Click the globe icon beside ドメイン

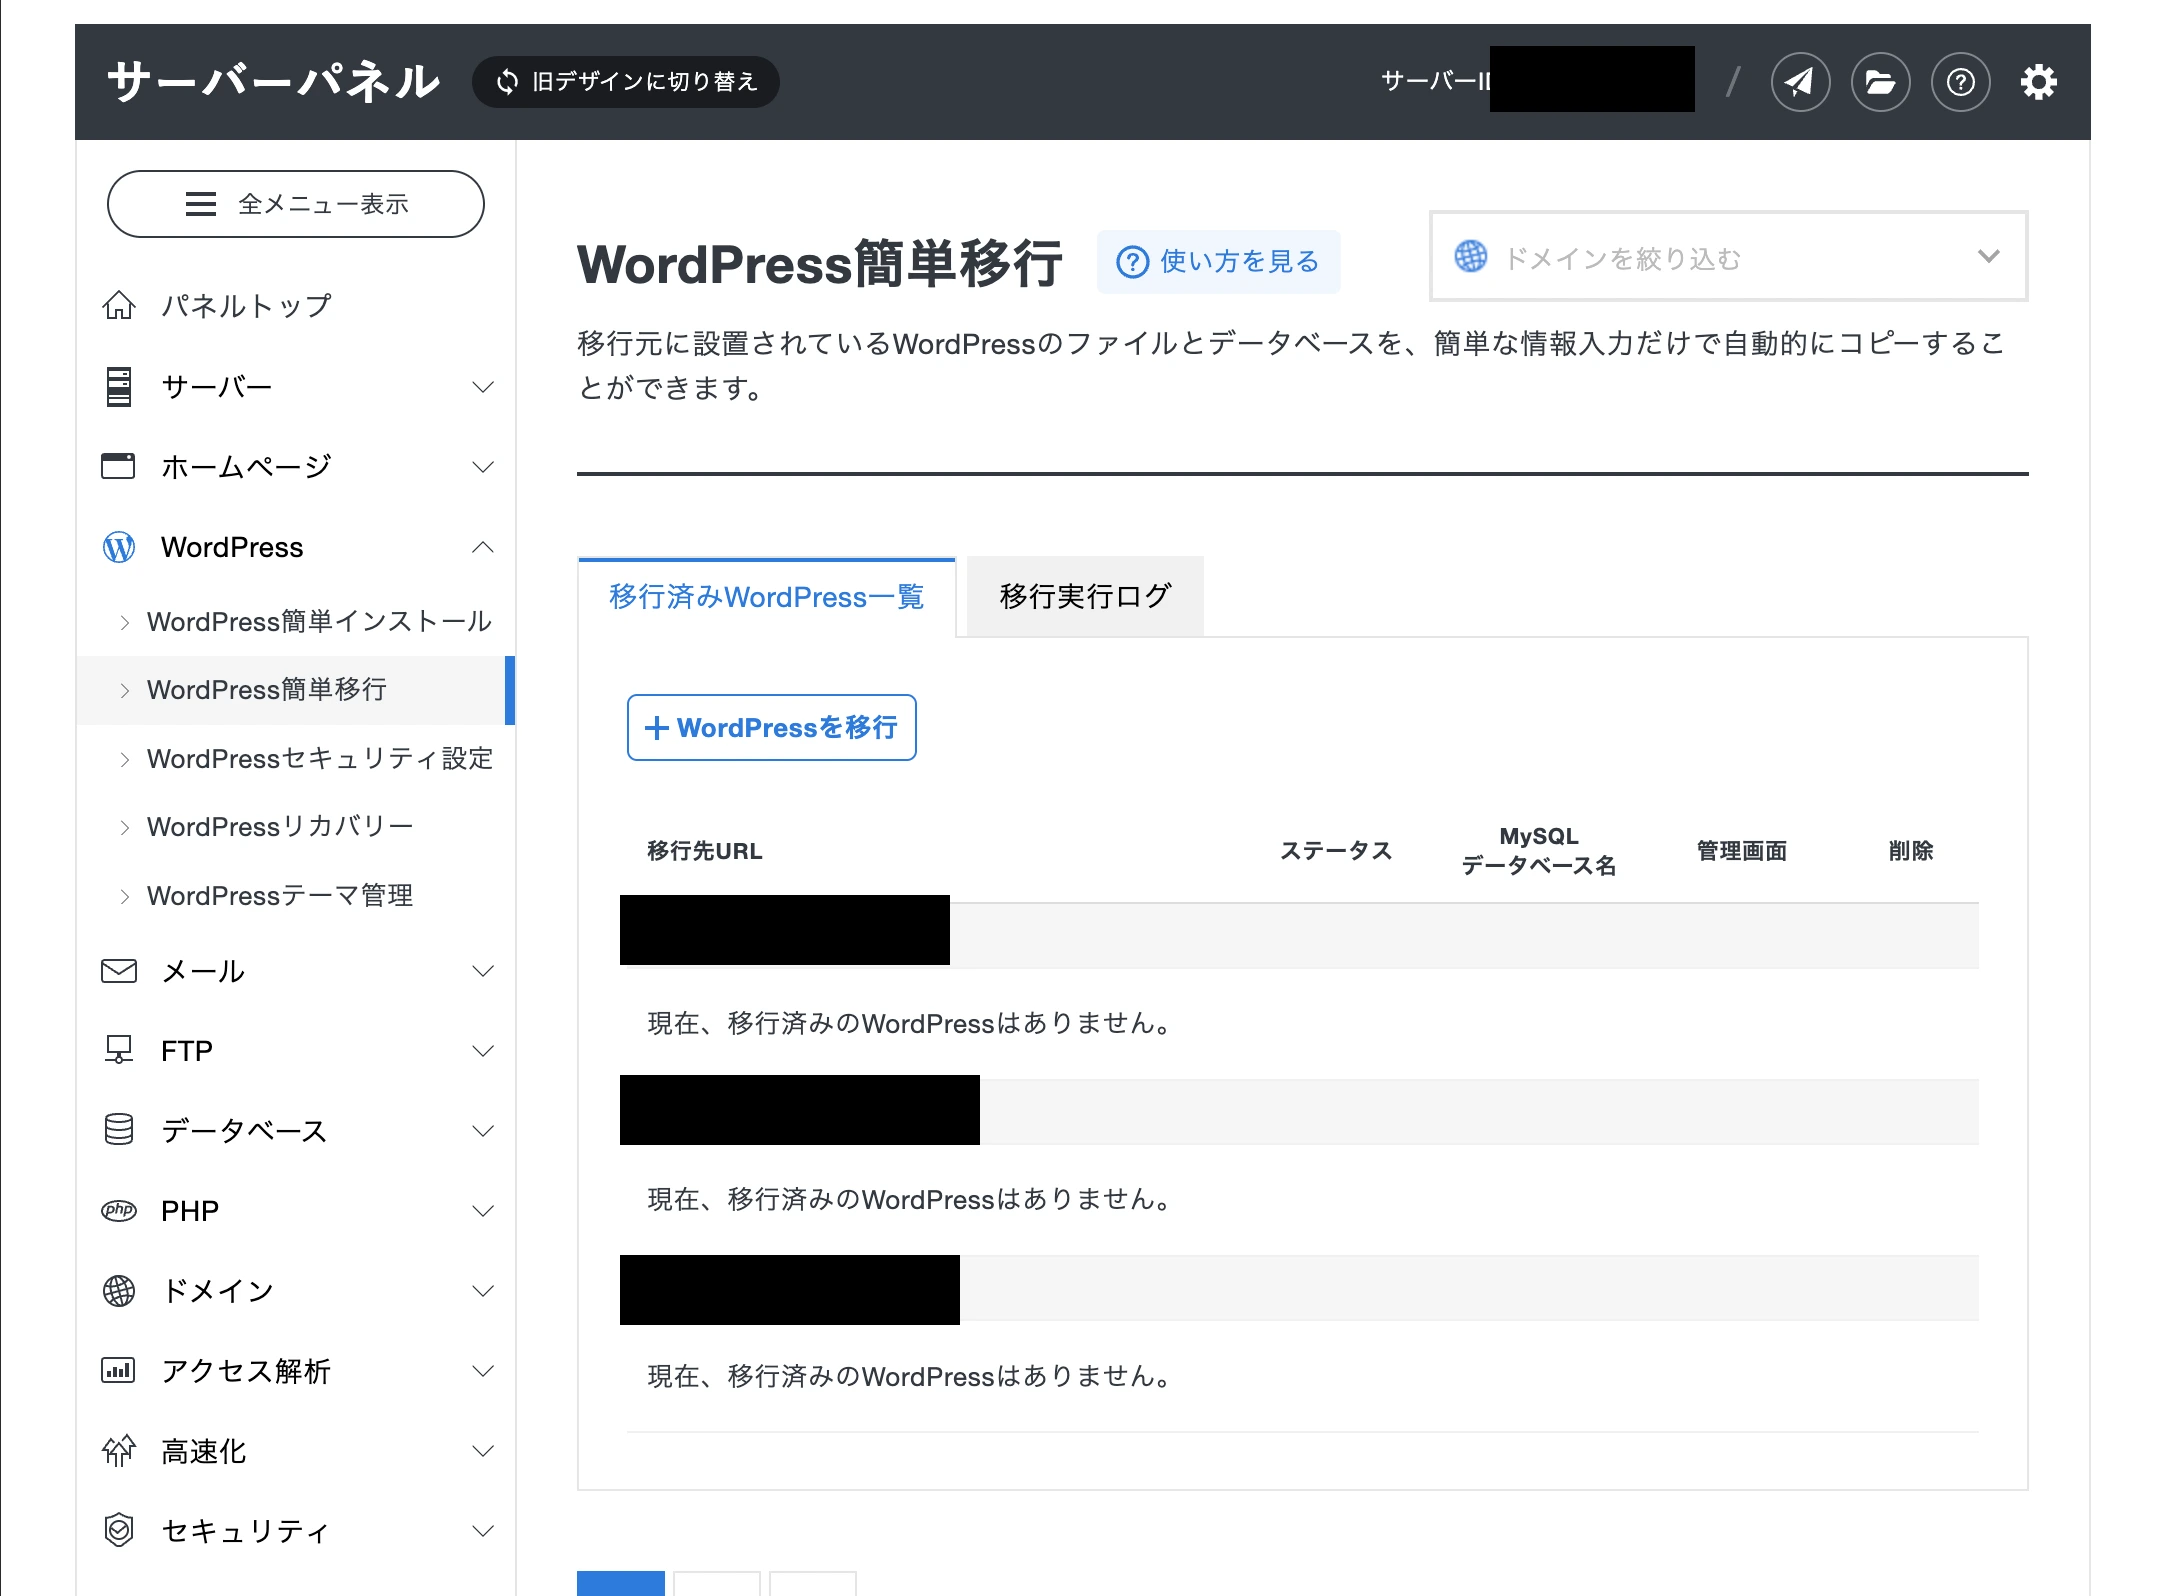[119, 1291]
